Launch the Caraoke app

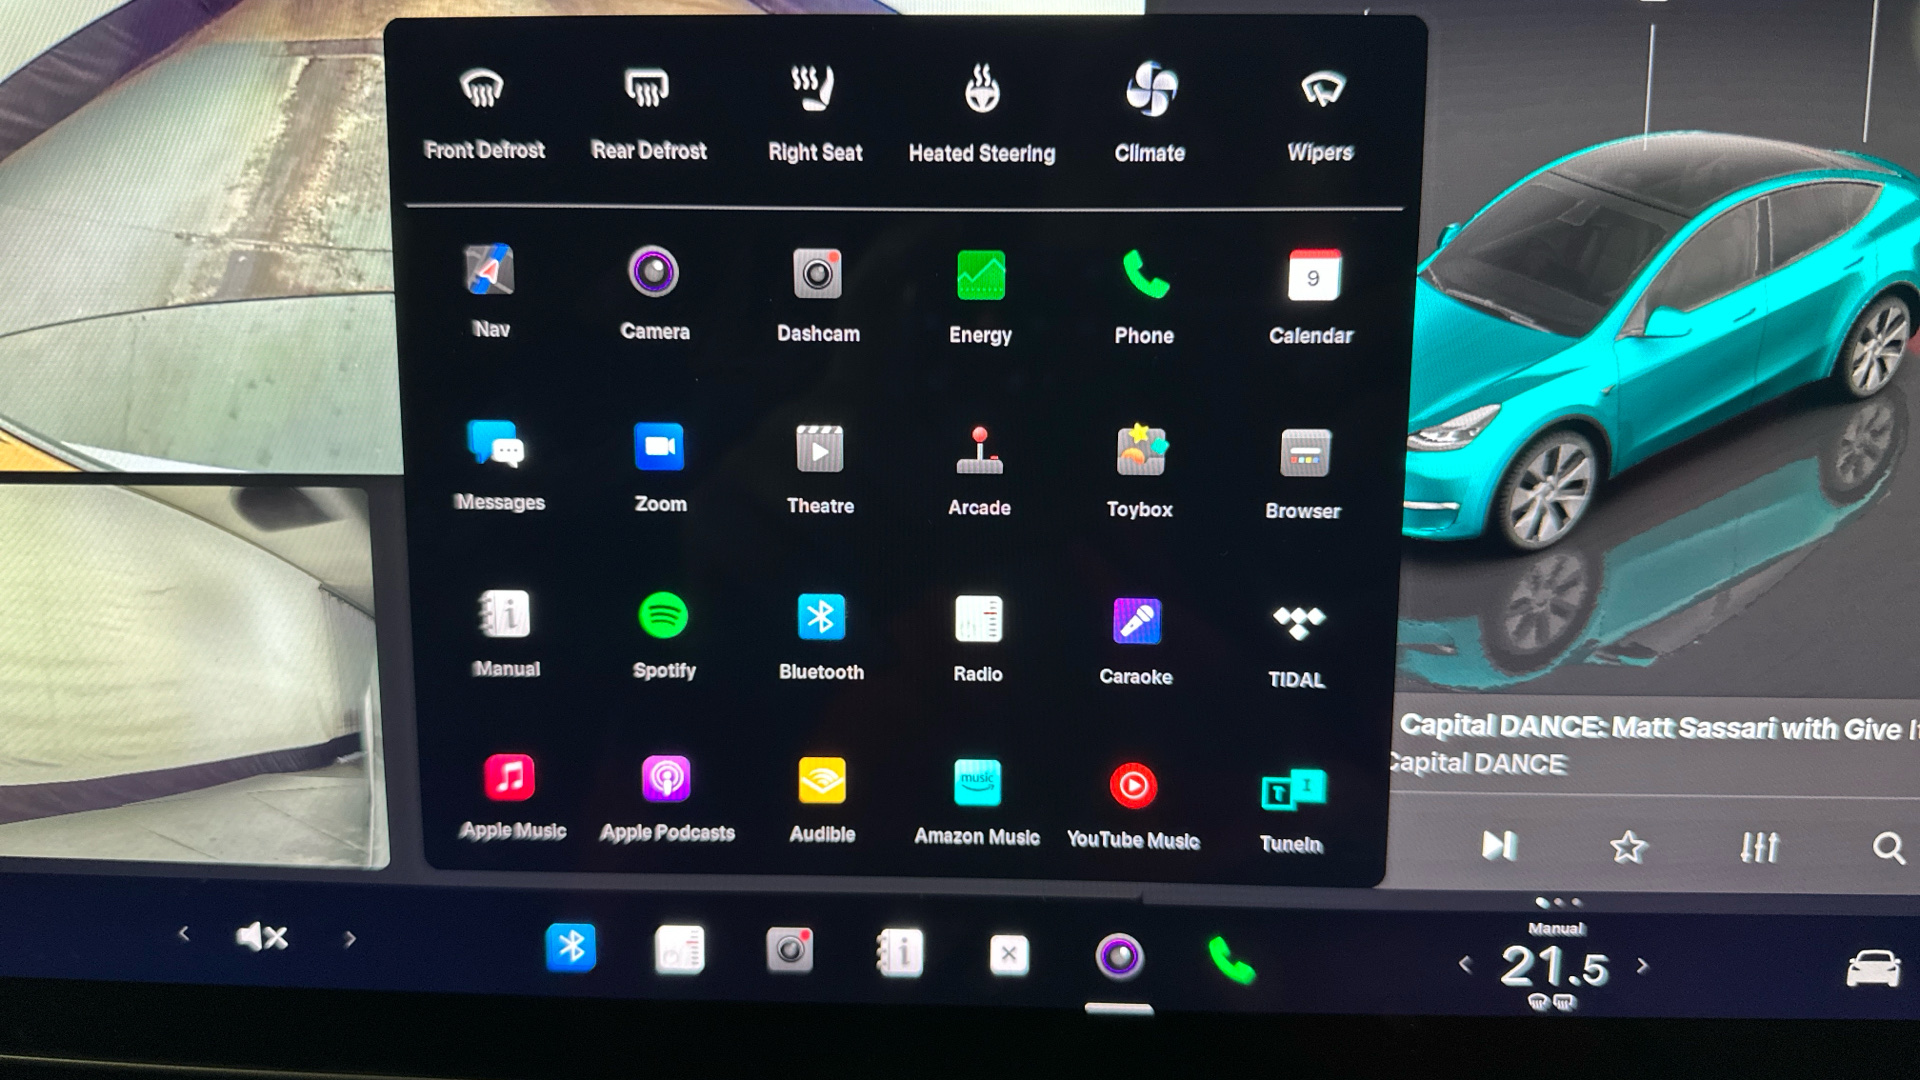(1137, 622)
